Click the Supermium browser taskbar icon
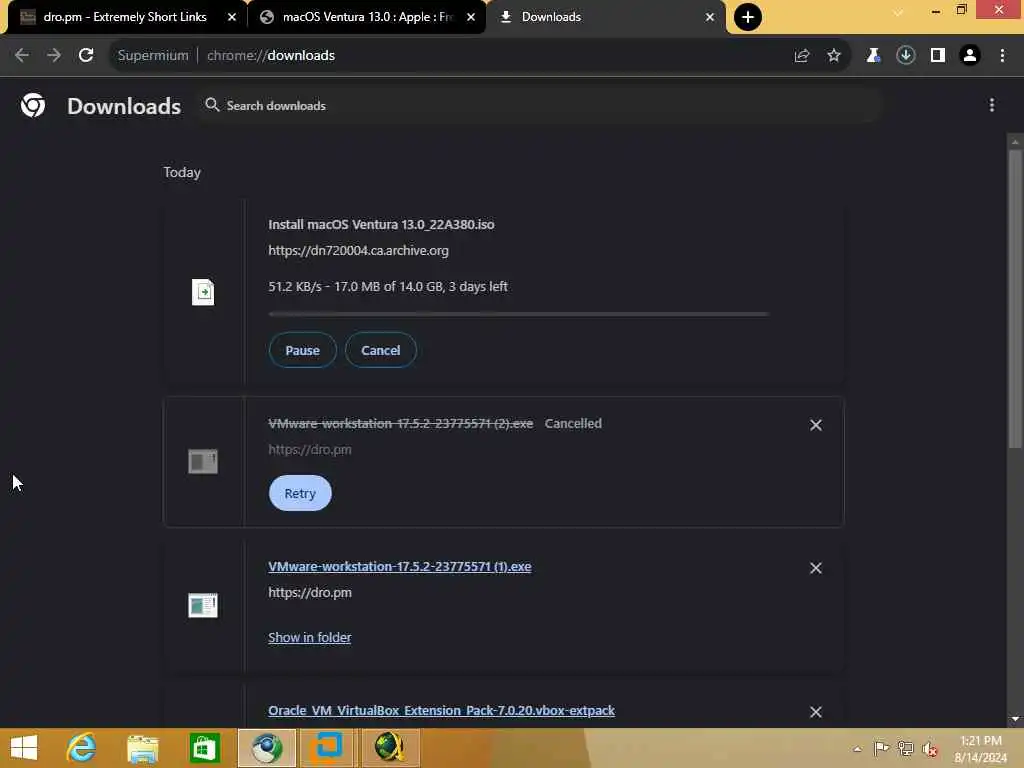This screenshot has width=1024, height=768. tap(266, 748)
